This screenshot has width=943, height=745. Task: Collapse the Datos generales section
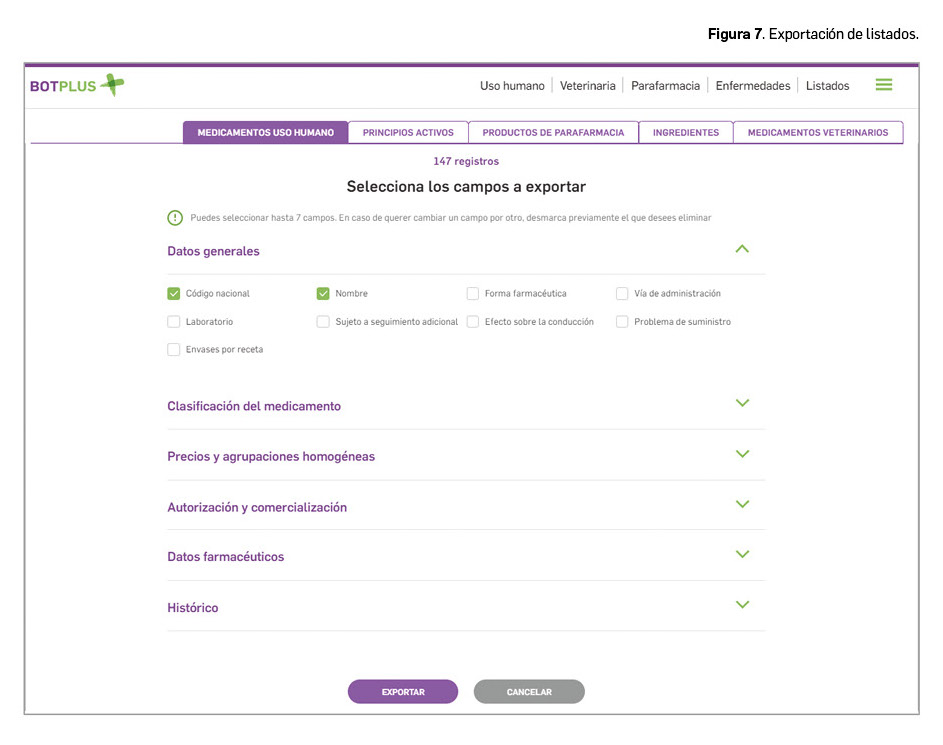[741, 250]
